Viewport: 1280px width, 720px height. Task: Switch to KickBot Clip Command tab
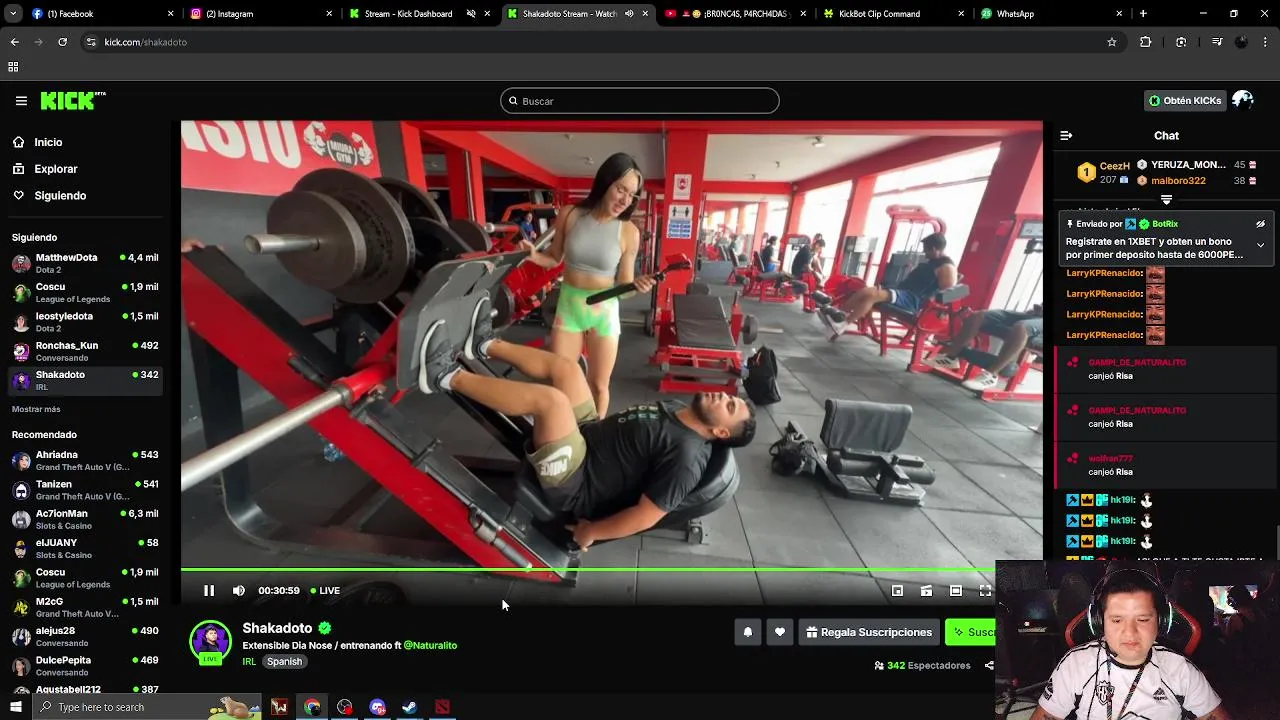click(895, 14)
